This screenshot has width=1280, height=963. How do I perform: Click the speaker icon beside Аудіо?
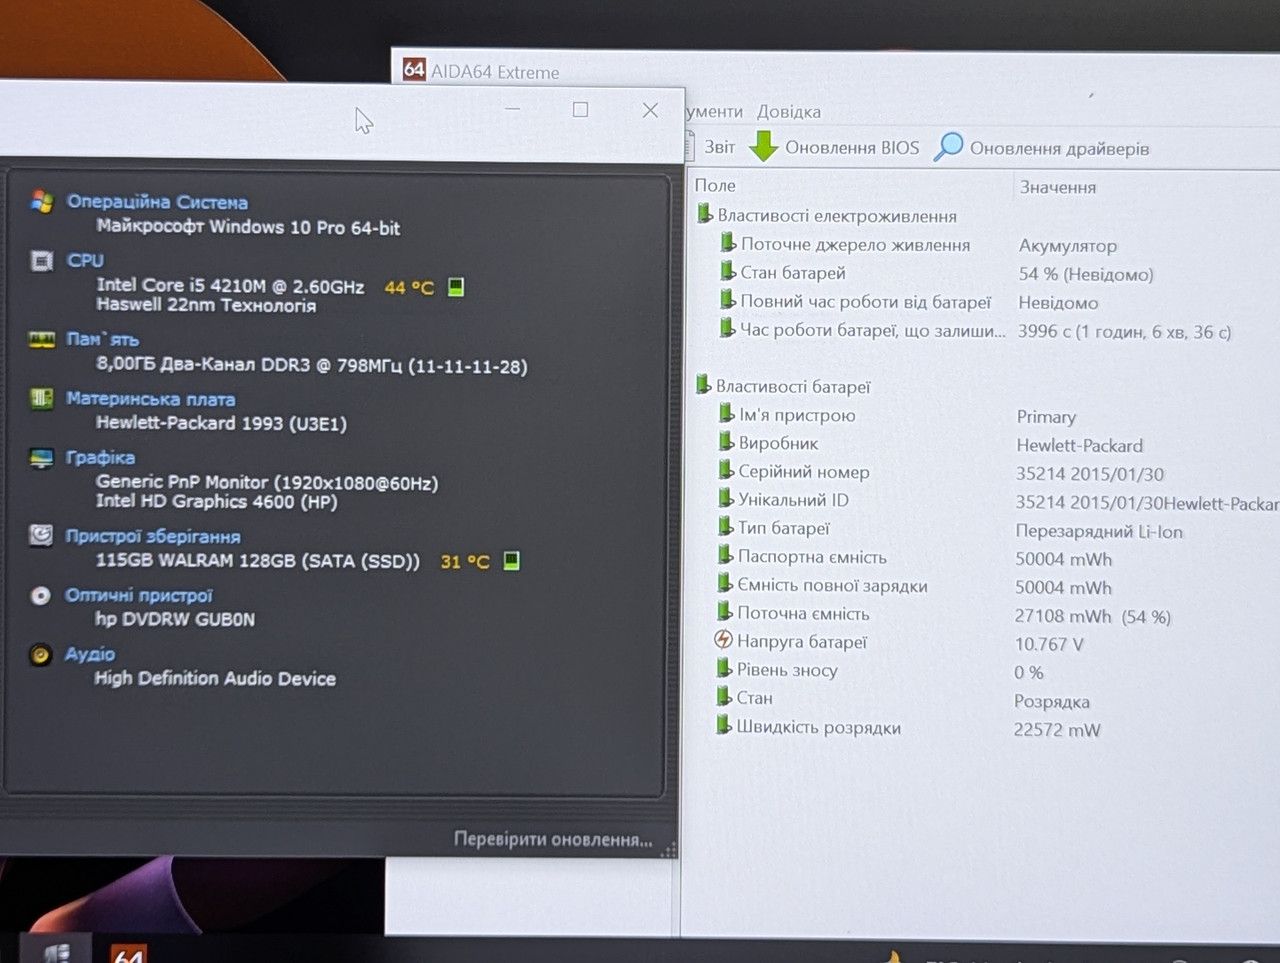pyautogui.click(x=40, y=655)
